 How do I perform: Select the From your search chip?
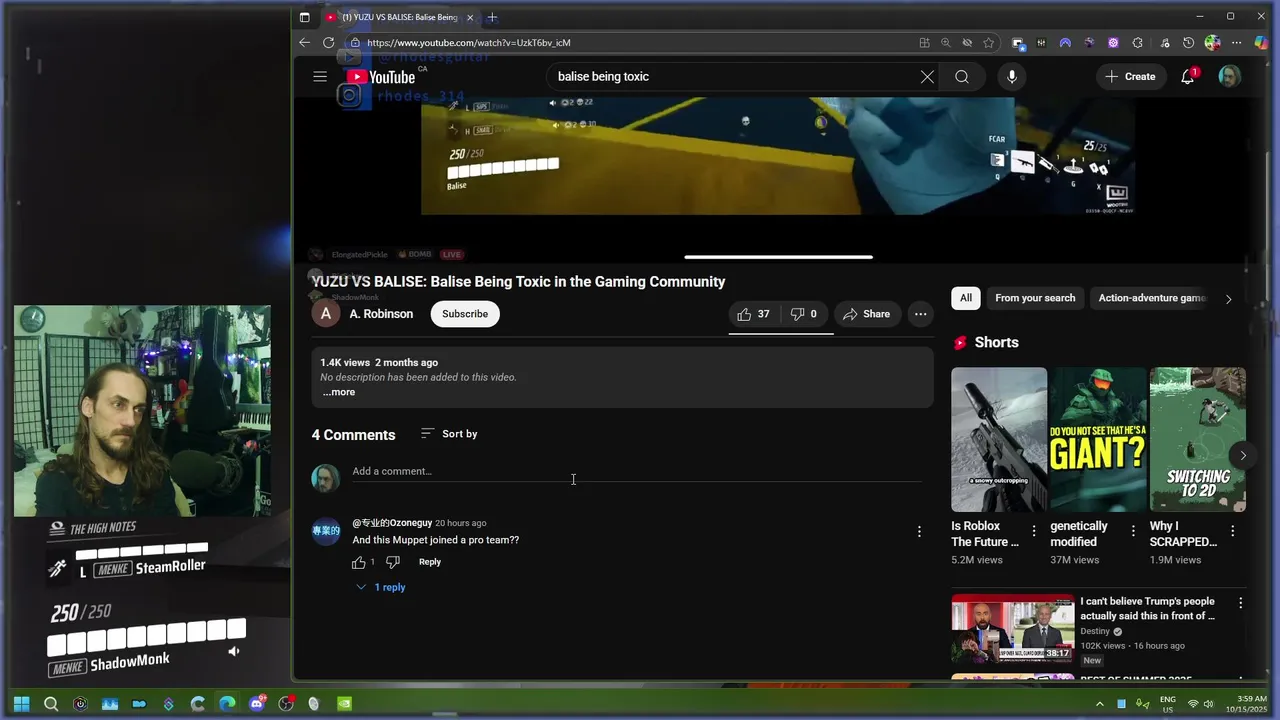[1035, 298]
